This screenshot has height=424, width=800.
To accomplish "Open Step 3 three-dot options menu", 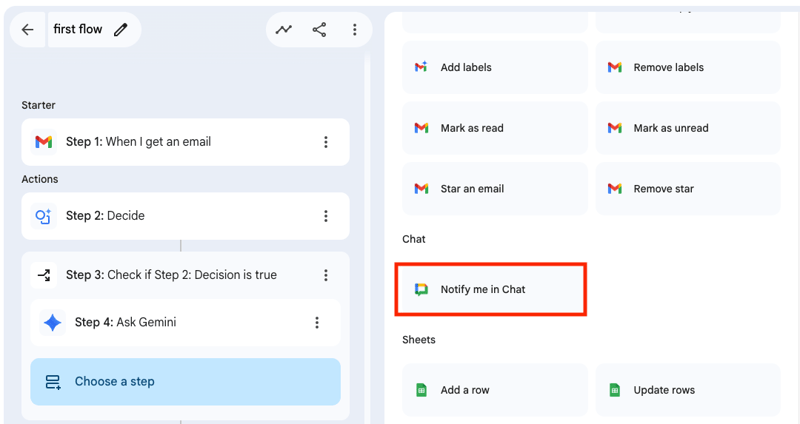I will pos(325,275).
